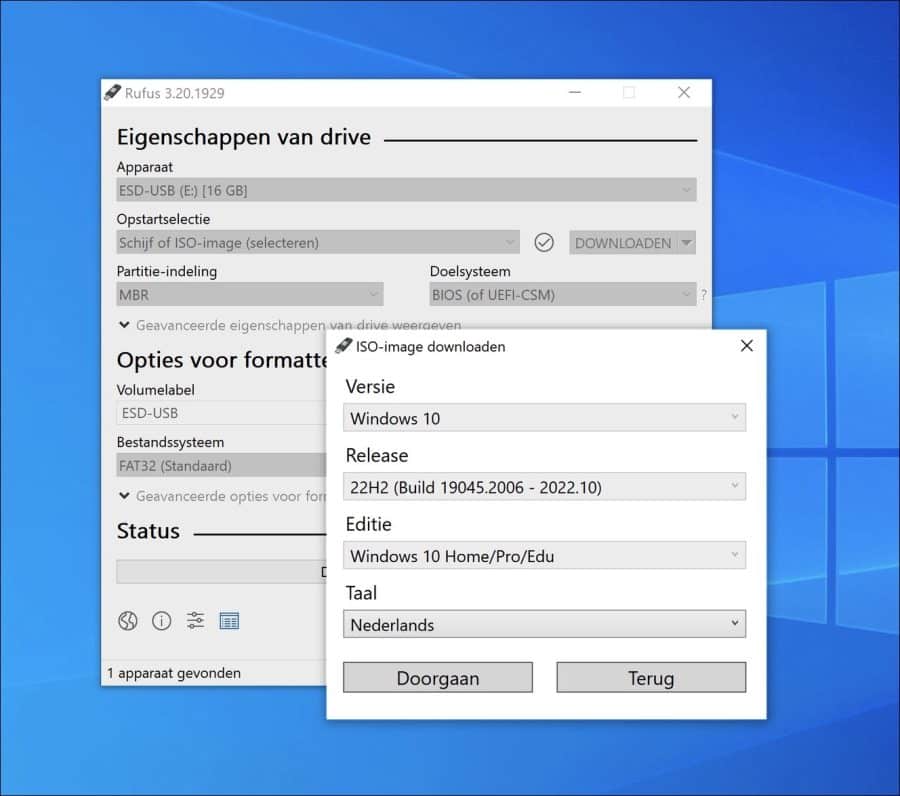
Task: Click the 'Bestandssysteem' label
Action: [170, 442]
